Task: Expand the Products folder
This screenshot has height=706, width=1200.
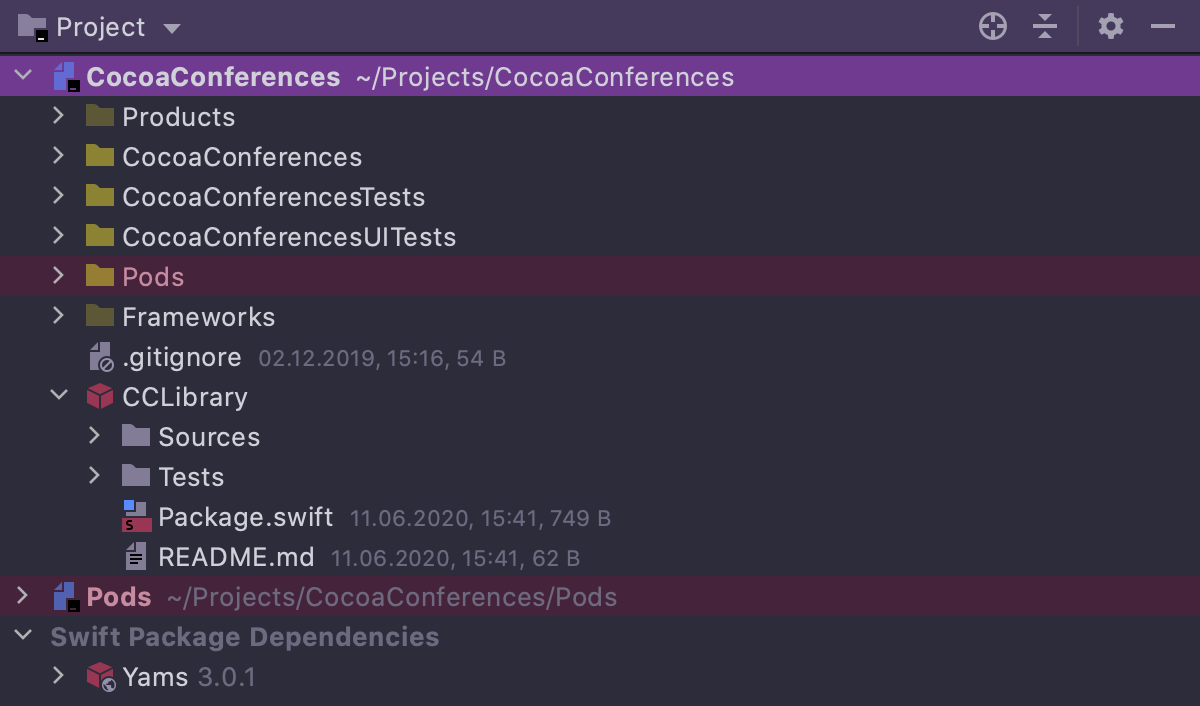Action: [x=59, y=116]
